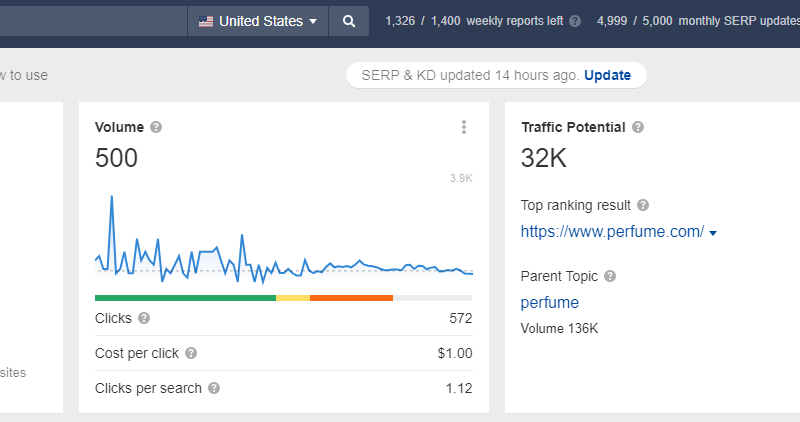800x422 pixels.
Task: Click the tallest spike in the volume chart
Action: coord(111,197)
